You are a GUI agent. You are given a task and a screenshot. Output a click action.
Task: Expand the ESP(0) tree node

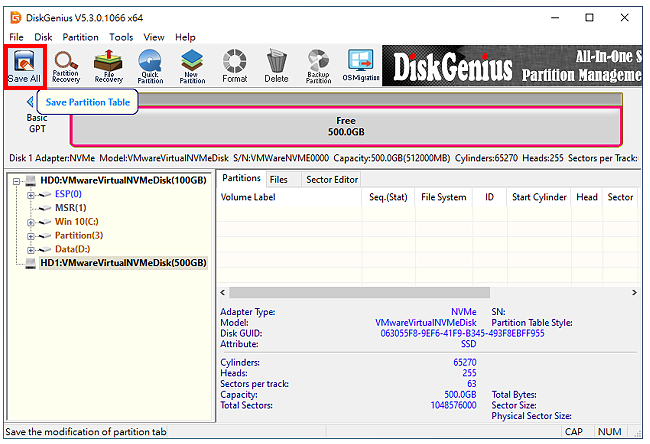coord(31,195)
